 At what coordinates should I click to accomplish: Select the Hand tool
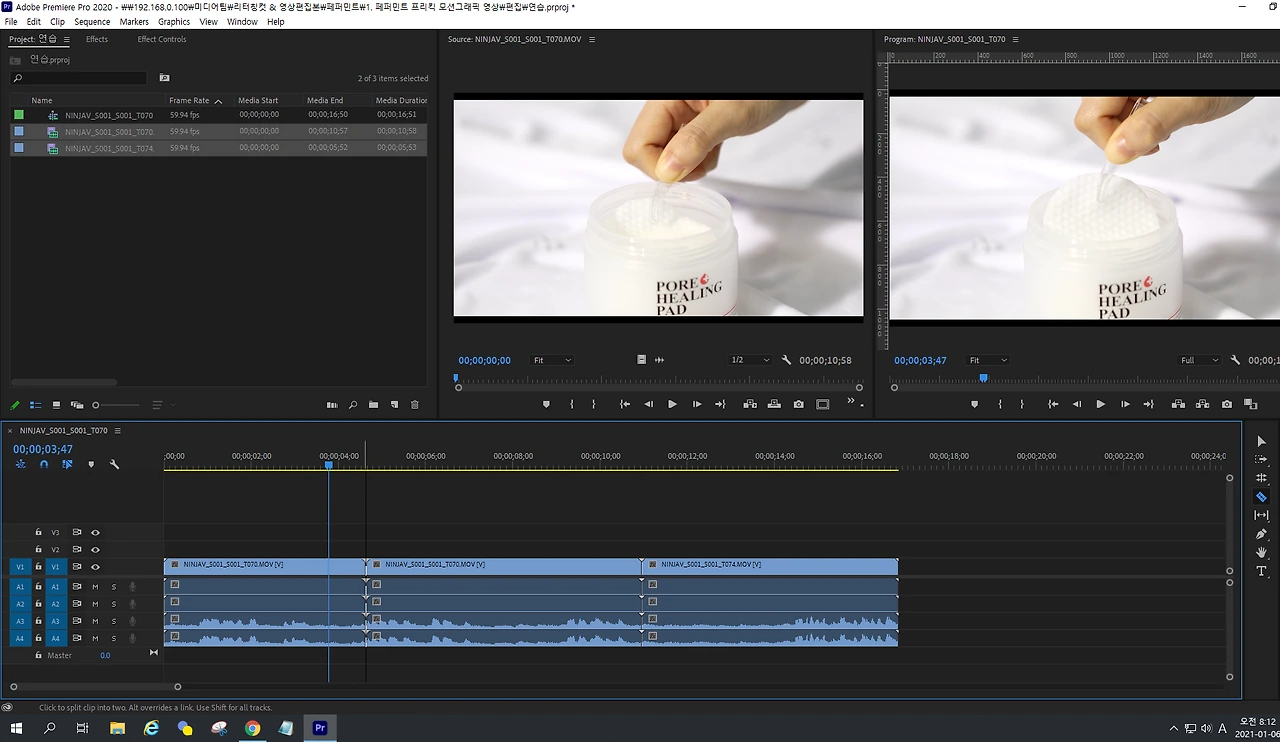click(x=1261, y=552)
